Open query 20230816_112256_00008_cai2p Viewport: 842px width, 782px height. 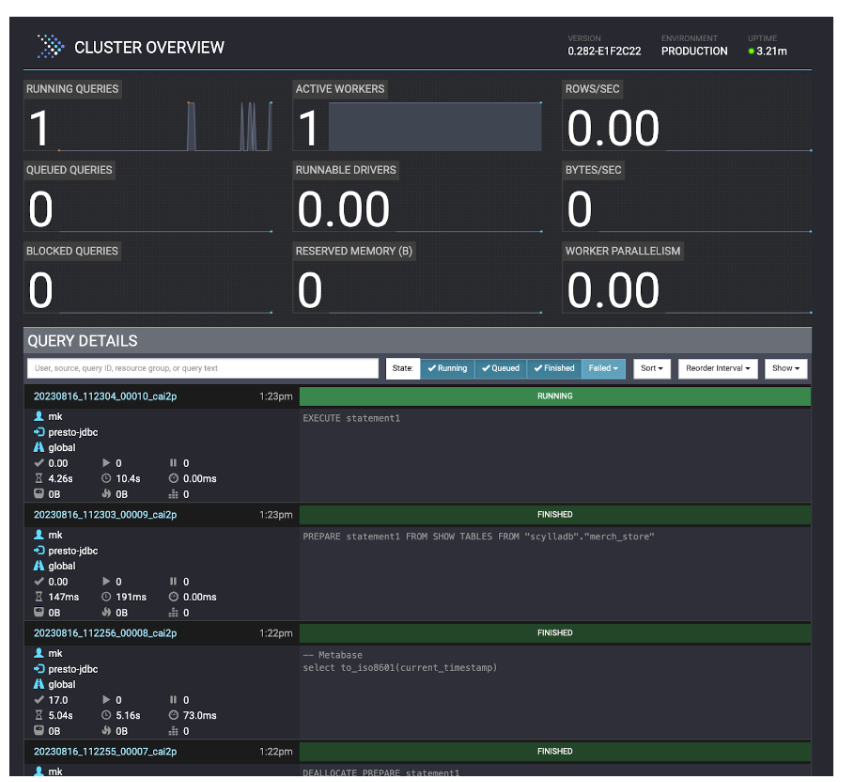(105, 633)
